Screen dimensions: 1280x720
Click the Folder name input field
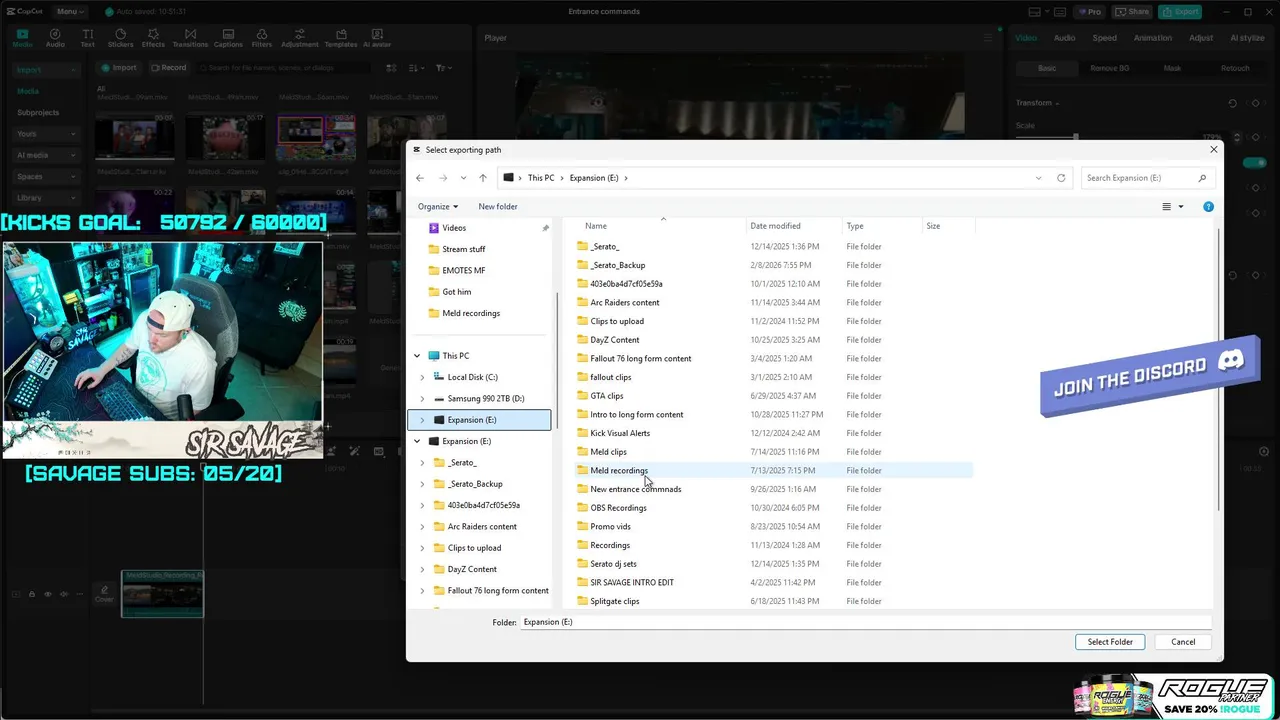(866, 622)
